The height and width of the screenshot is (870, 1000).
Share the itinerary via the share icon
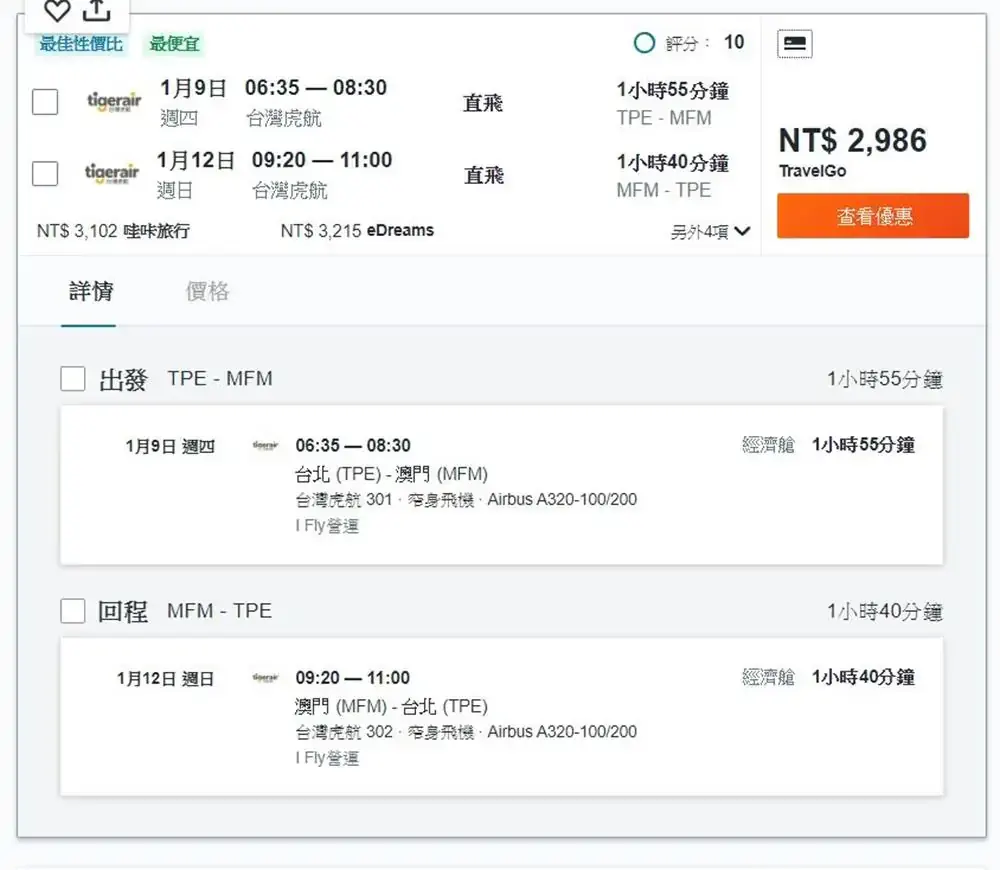coord(97,10)
